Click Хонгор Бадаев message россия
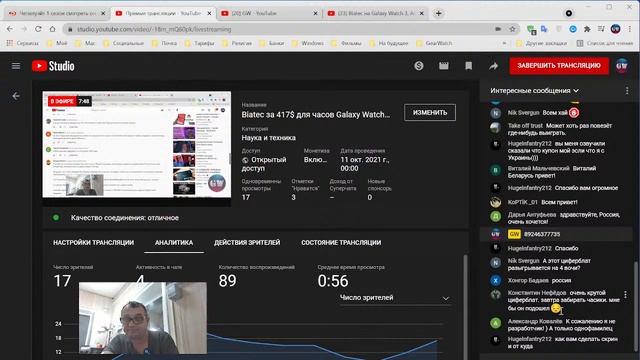This screenshot has height=360, width=640. [x=557, y=280]
